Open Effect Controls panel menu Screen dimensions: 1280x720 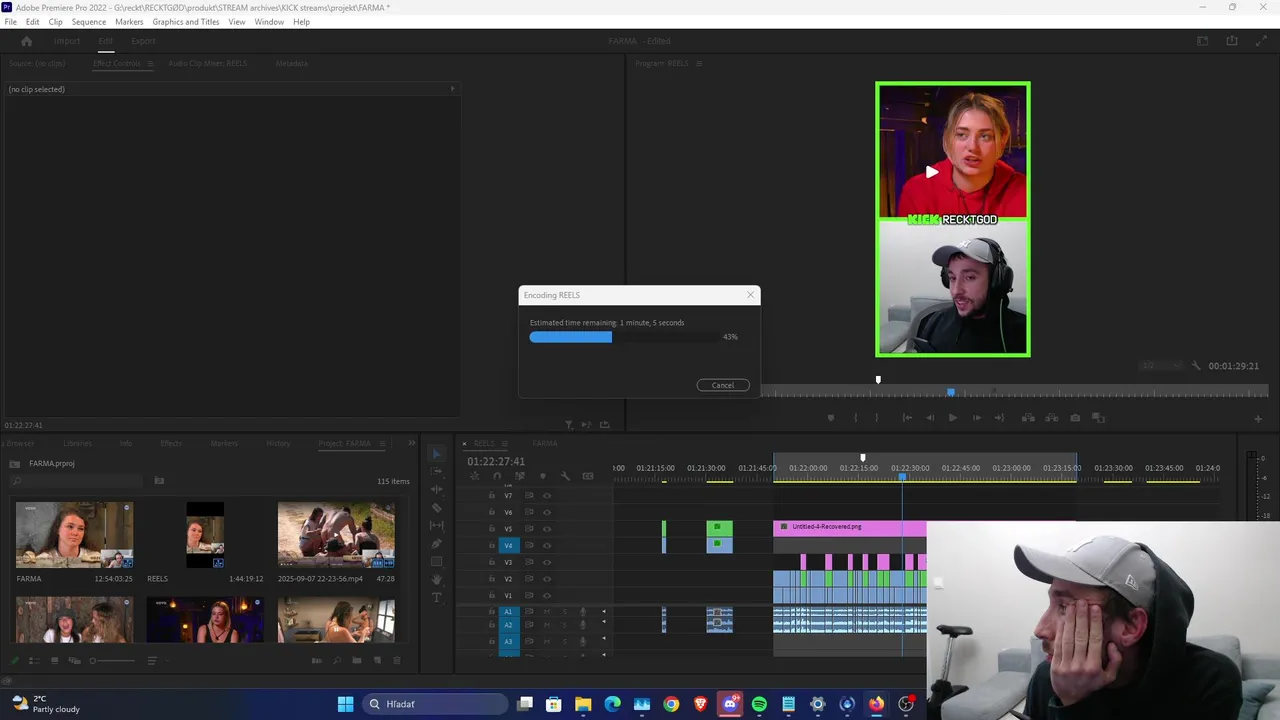pyautogui.click(x=151, y=63)
